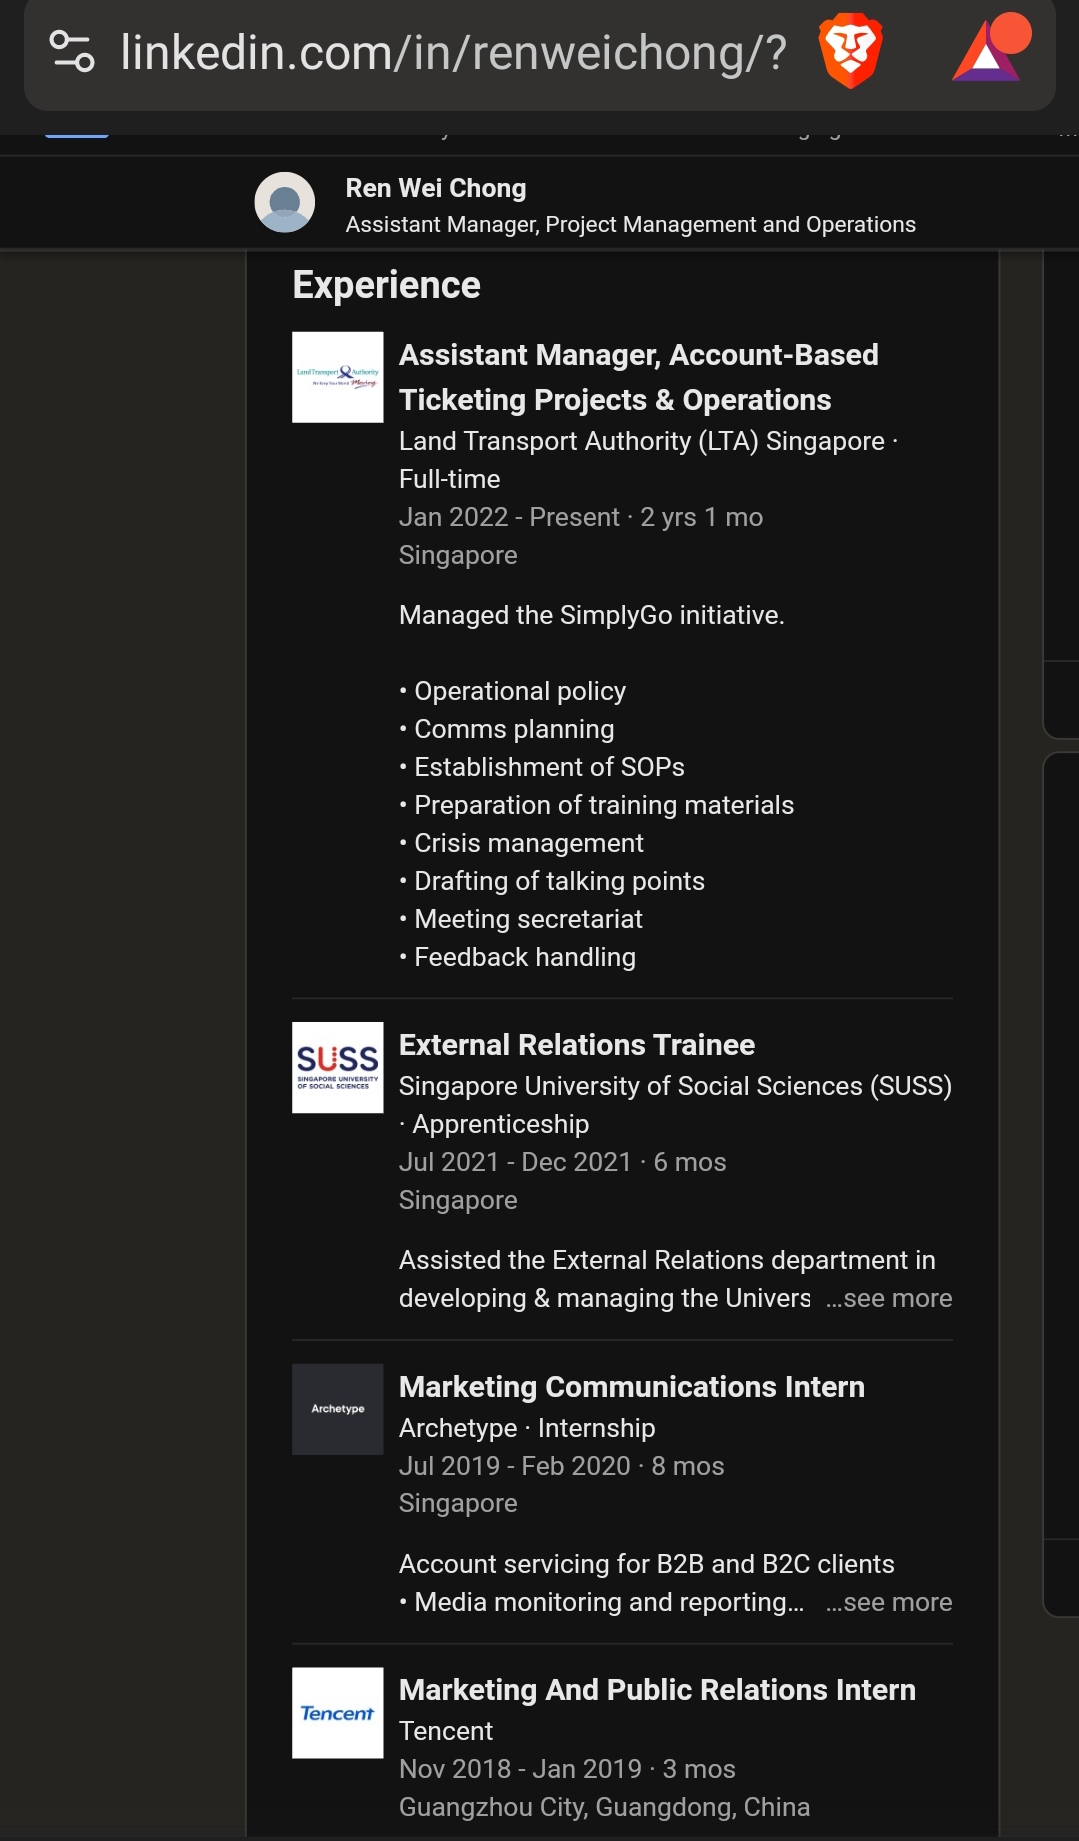The image size is (1079, 1841).
Task: Click the linkedin.com/in/renweichong URL field
Action: [453, 52]
